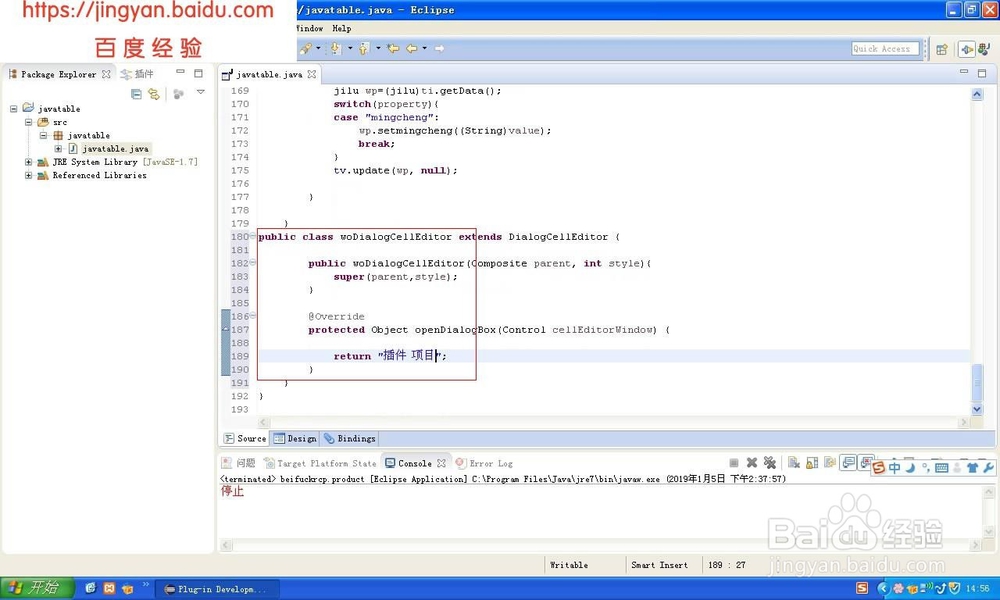The width and height of the screenshot is (1000, 600).
Task: Switch to Package Explorer tab
Action: [x=58, y=75]
